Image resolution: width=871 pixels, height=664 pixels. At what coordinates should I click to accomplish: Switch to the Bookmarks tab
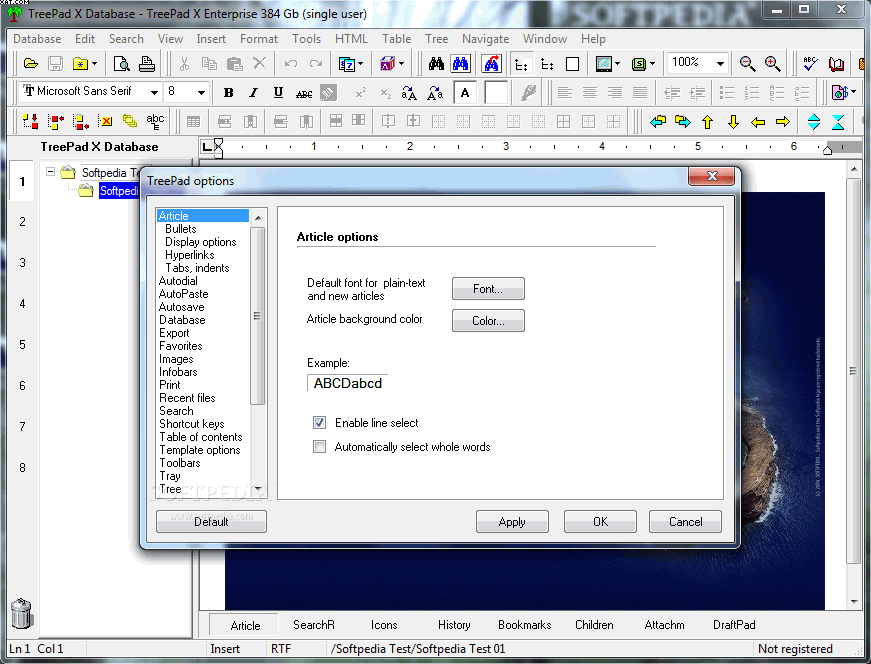(x=524, y=625)
